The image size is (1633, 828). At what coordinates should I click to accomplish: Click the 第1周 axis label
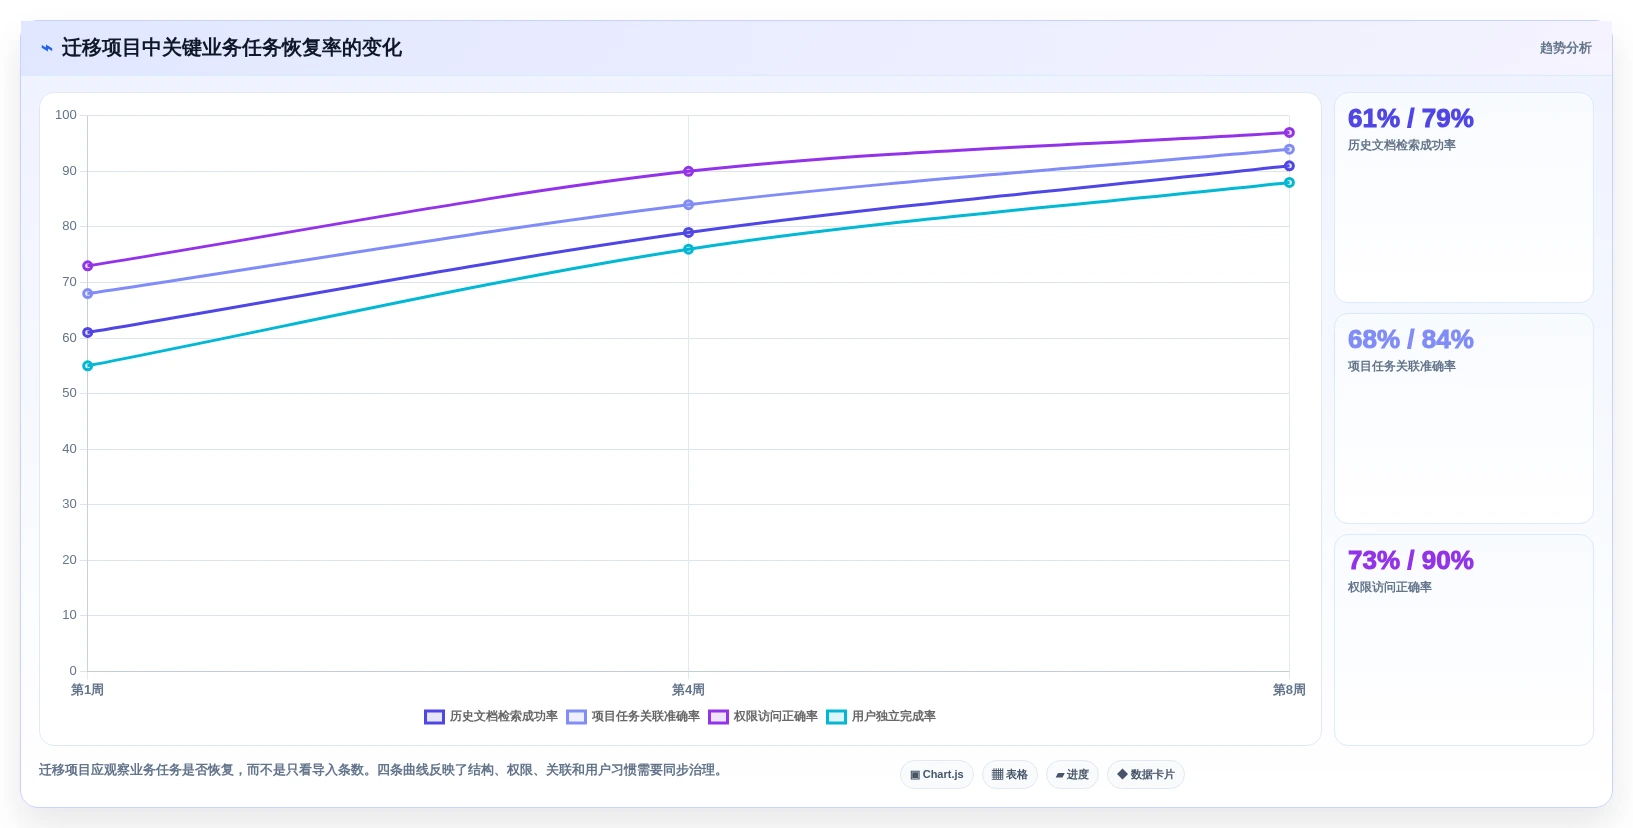point(87,690)
